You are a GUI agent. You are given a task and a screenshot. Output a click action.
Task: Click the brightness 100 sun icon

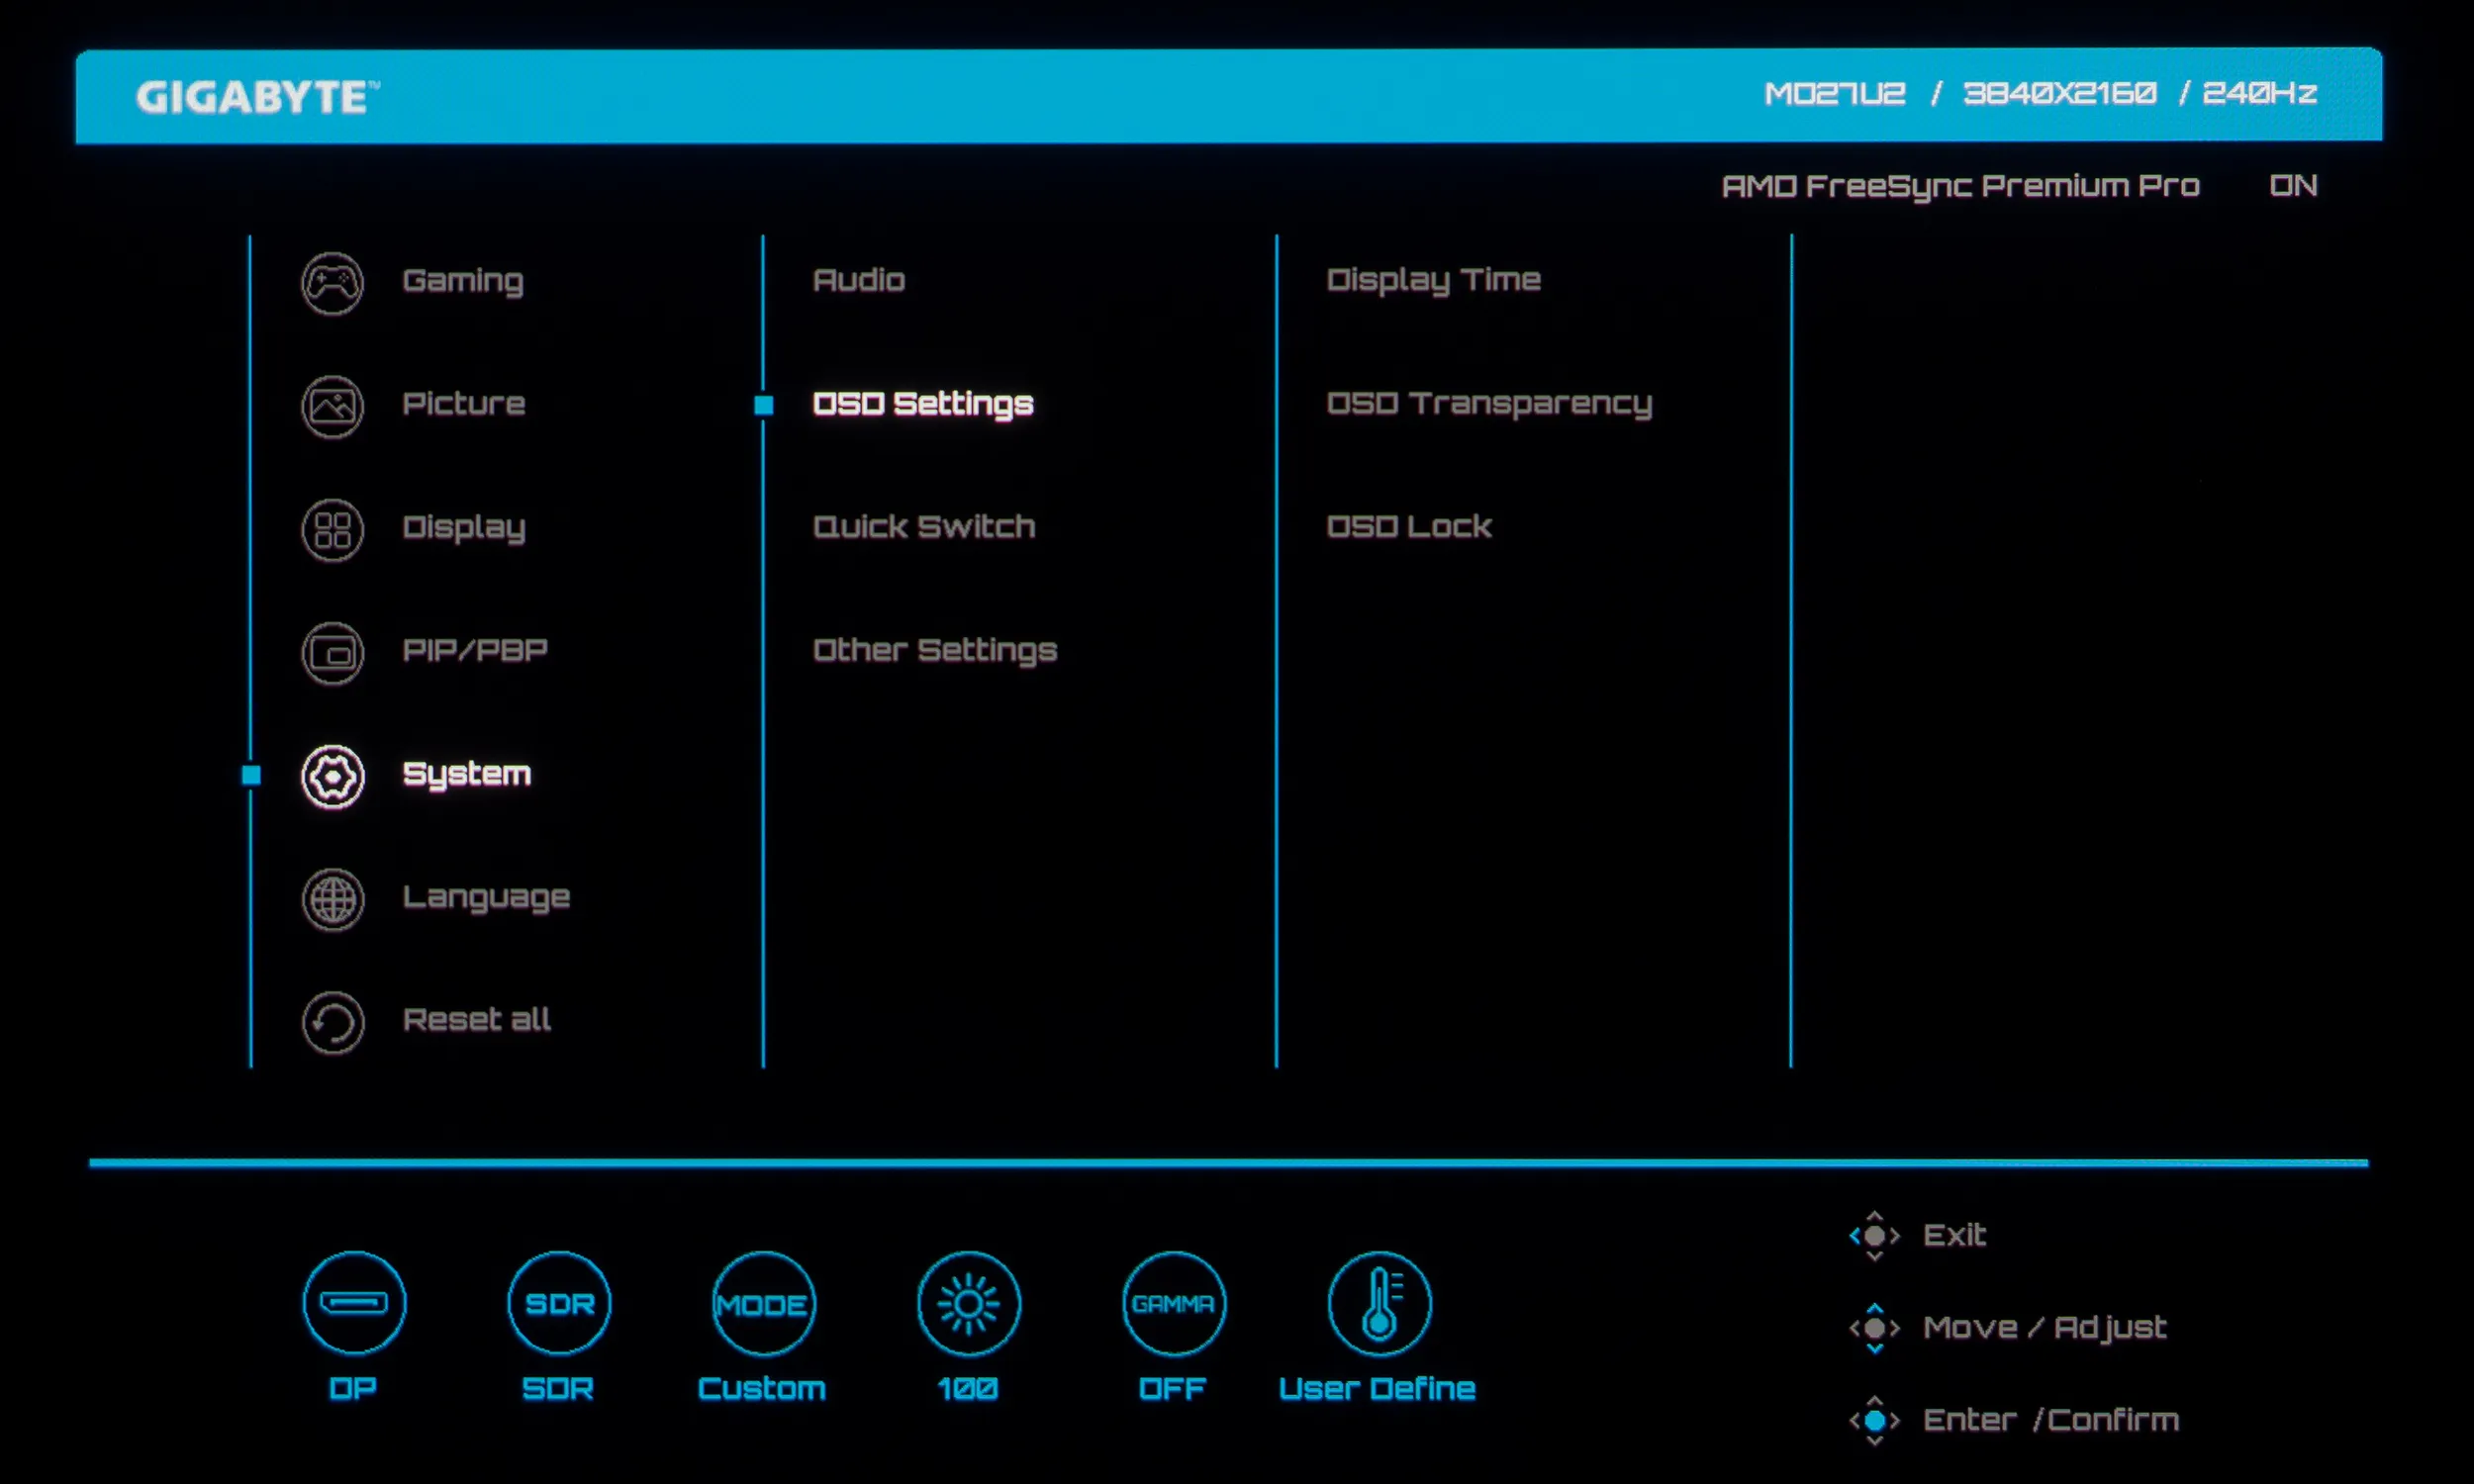(968, 1302)
